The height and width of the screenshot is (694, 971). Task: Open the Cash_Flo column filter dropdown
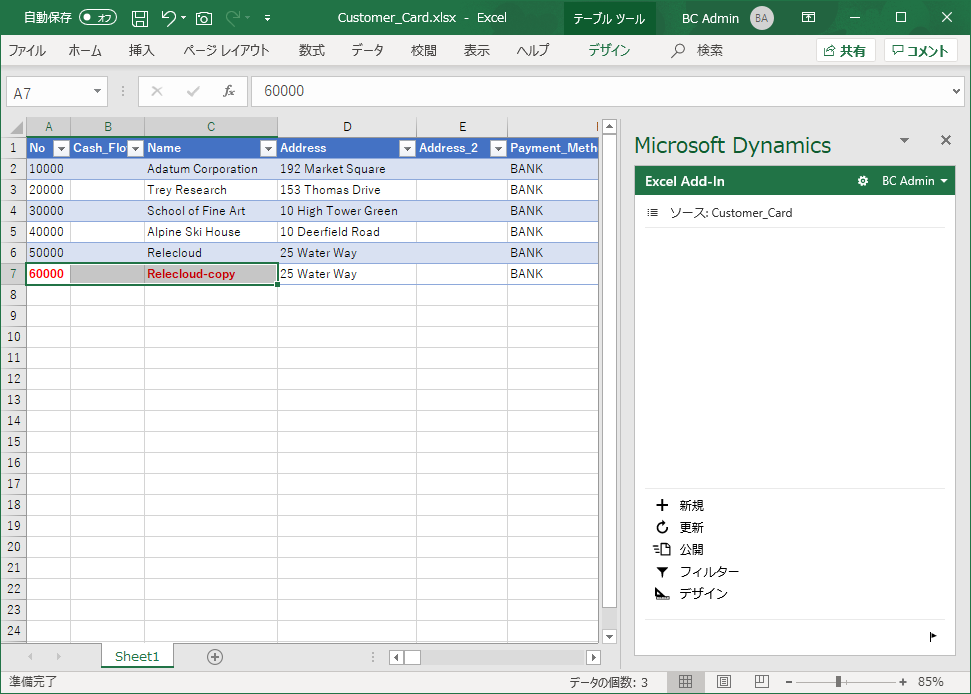tap(135, 149)
